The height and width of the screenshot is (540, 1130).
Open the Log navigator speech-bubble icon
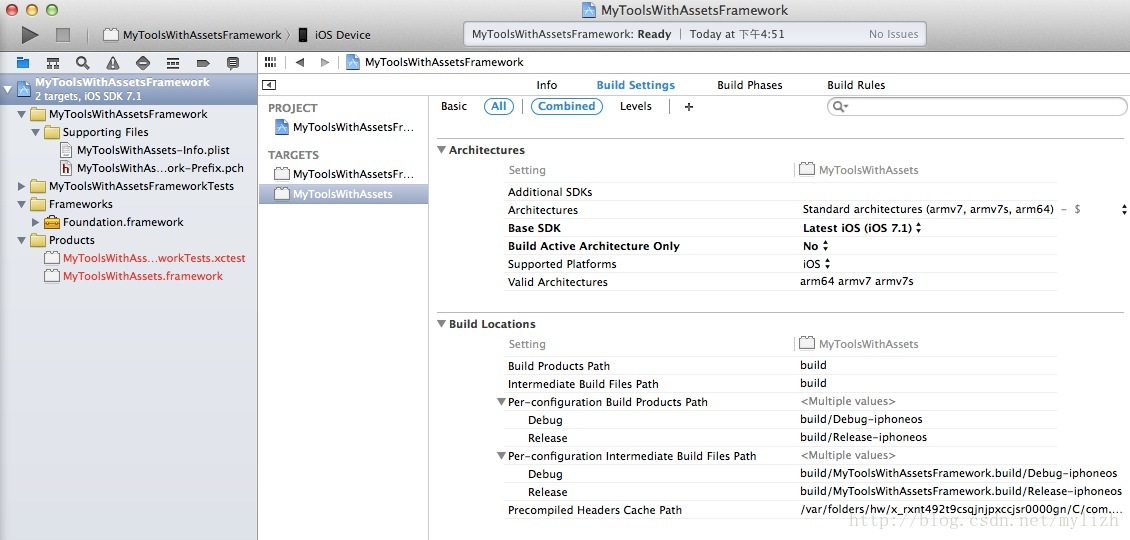(233, 63)
